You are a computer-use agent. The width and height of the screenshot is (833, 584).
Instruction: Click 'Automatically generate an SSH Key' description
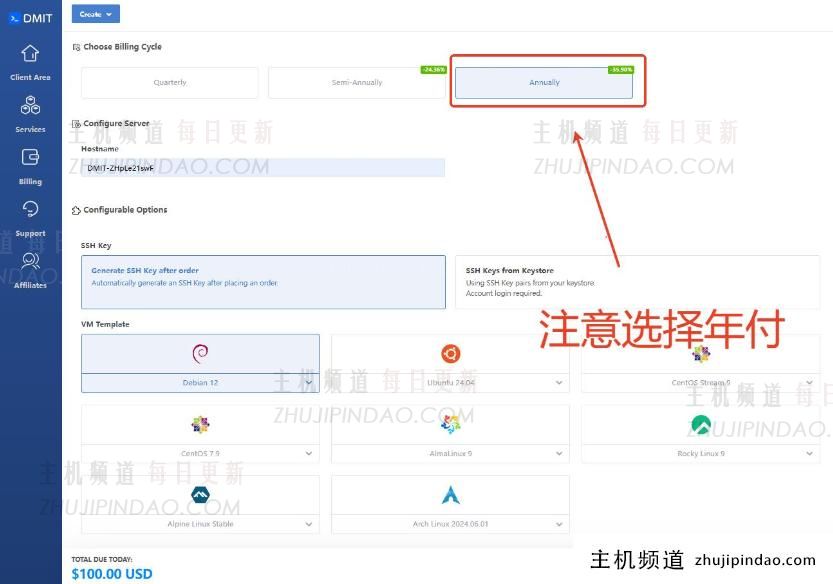184,283
